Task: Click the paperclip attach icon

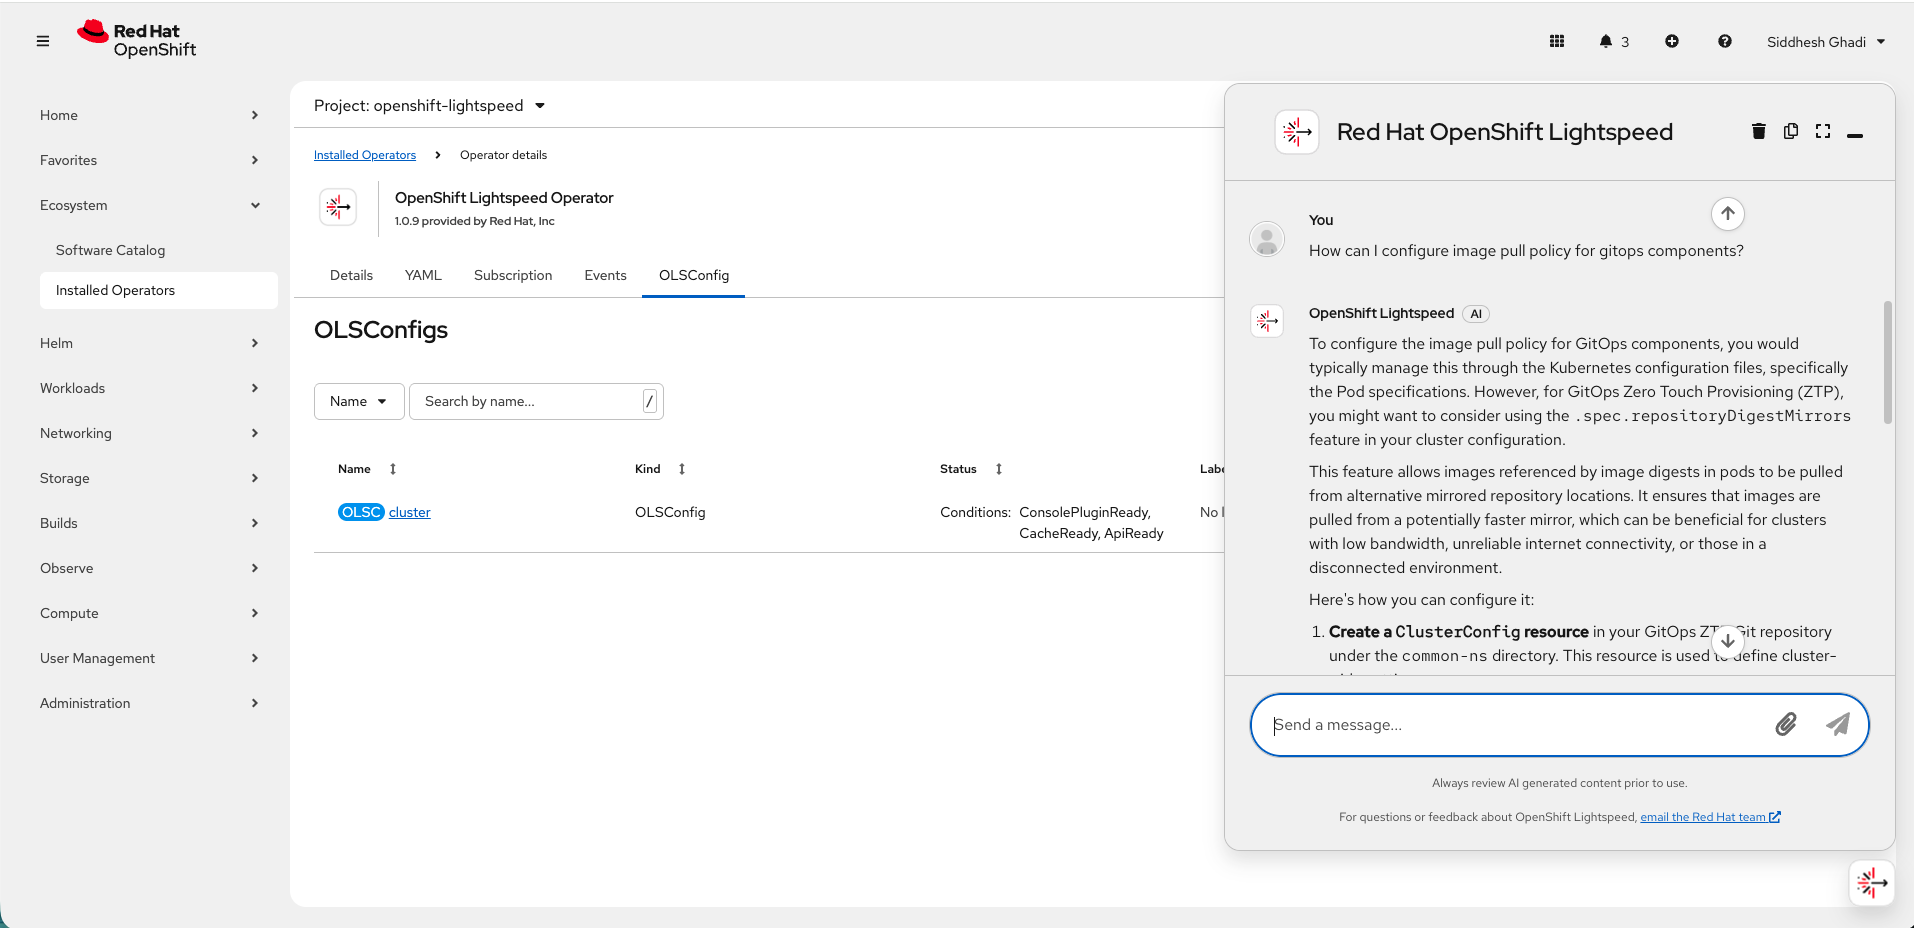Action: coord(1786,724)
